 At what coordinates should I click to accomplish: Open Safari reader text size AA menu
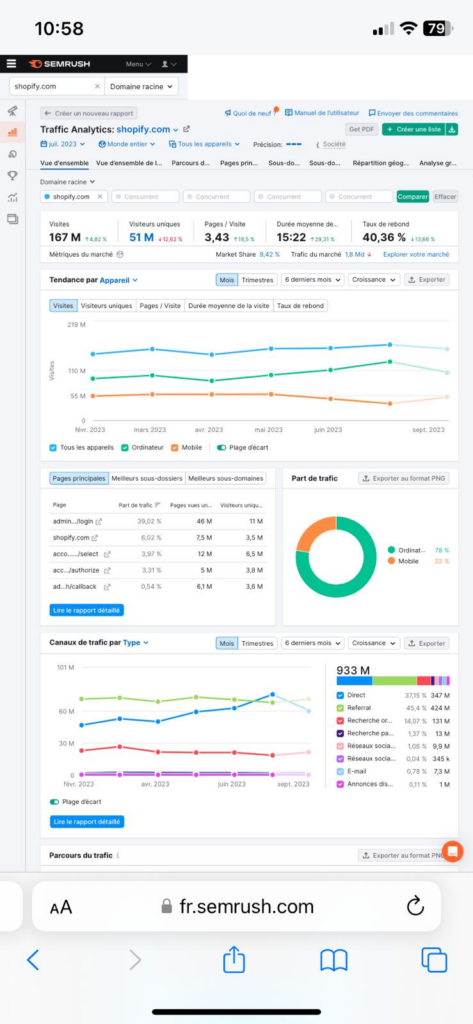61,907
